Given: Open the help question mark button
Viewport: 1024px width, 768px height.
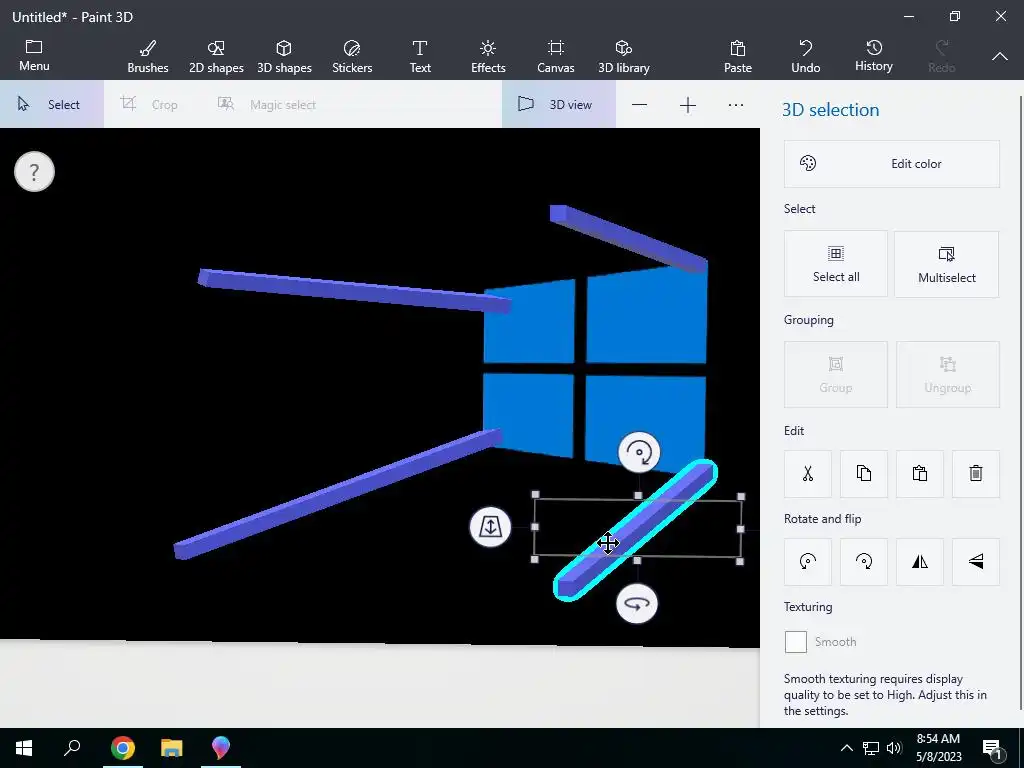Looking at the screenshot, I should [34, 172].
